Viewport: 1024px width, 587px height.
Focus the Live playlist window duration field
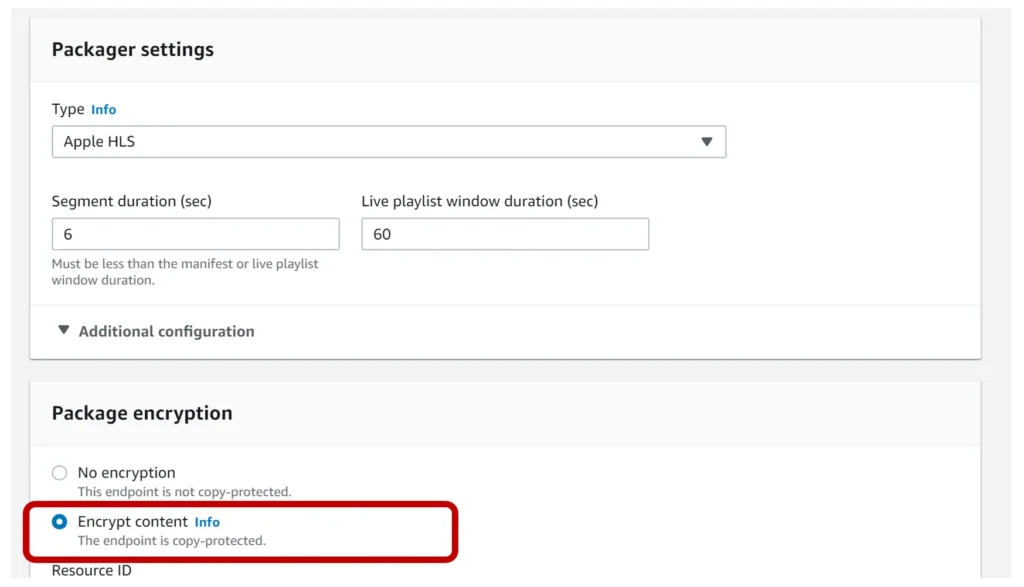[x=505, y=234]
